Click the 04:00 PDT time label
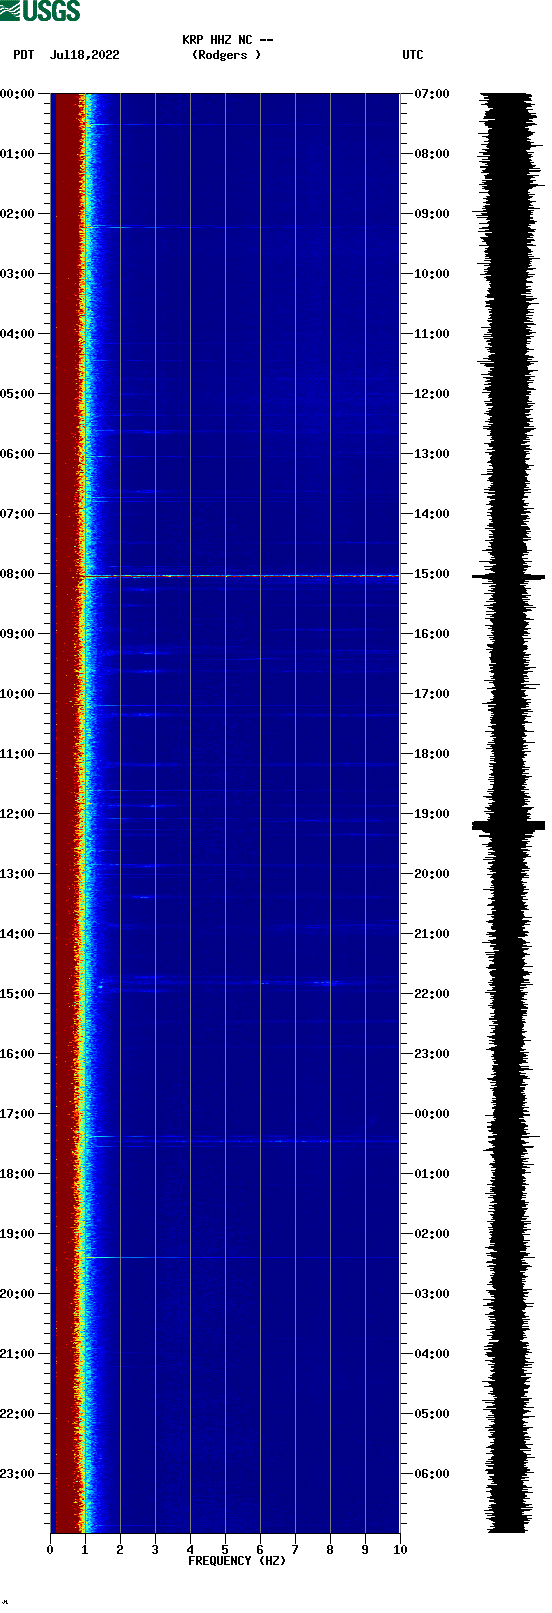 [18, 334]
